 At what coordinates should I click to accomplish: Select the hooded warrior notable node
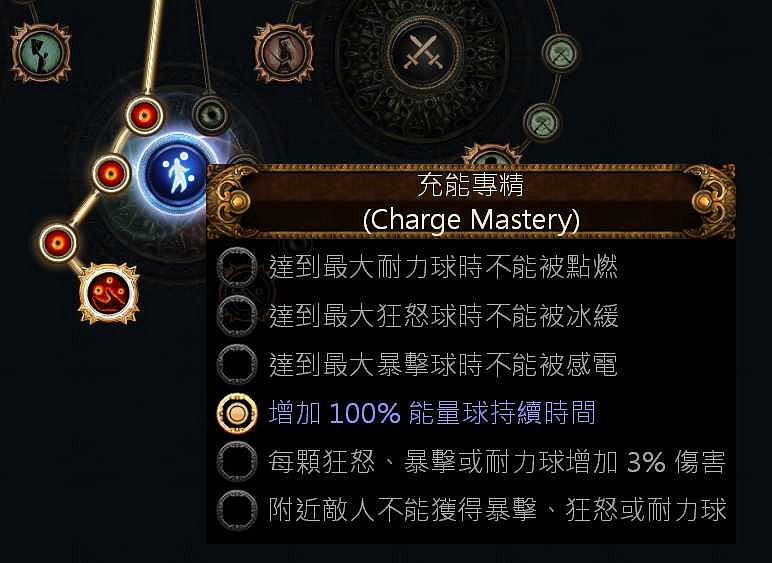(284, 53)
